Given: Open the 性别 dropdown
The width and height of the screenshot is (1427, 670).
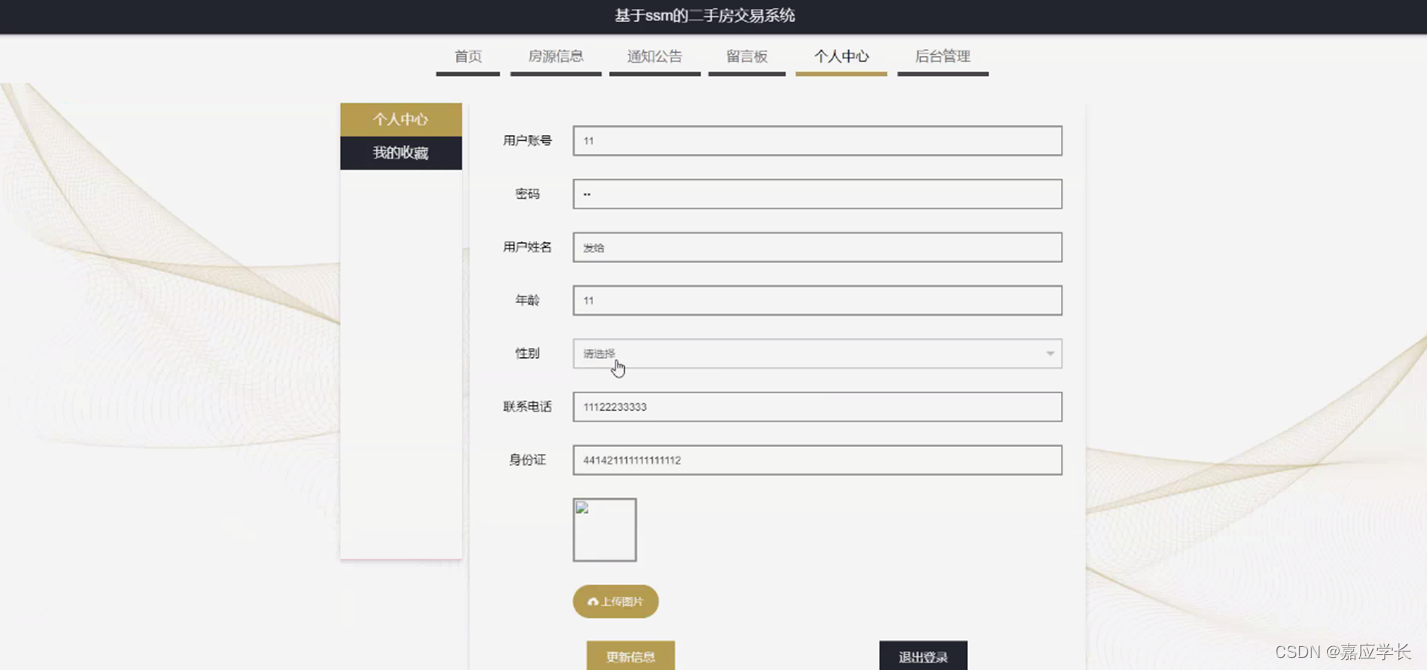Looking at the screenshot, I should point(817,353).
